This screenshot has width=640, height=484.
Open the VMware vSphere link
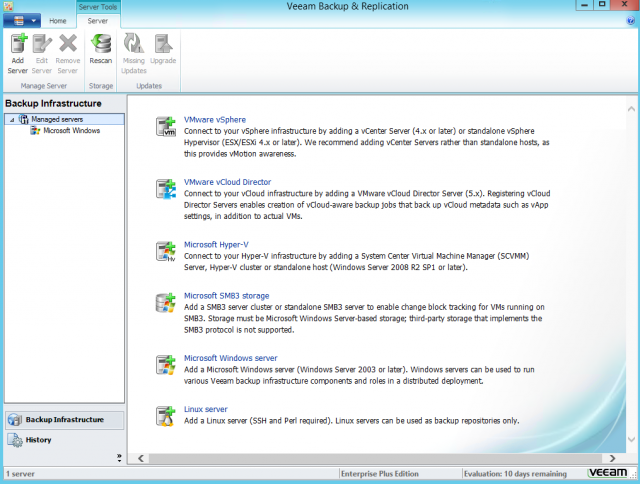point(214,119)
